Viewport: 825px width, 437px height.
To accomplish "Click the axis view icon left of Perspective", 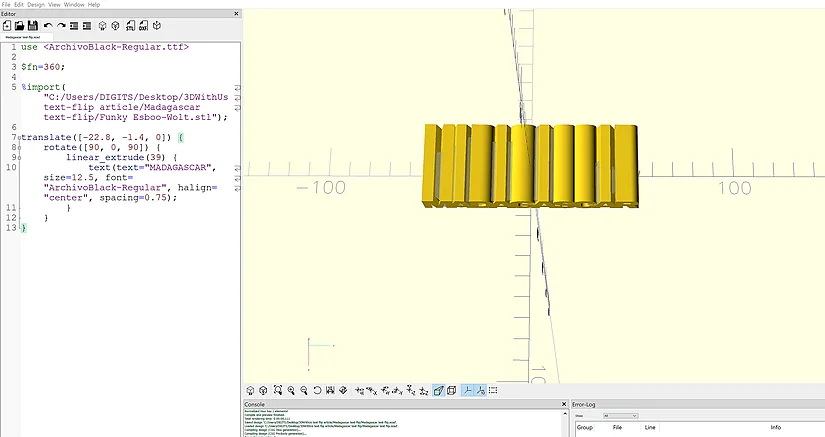I will [x=424, y=390].
